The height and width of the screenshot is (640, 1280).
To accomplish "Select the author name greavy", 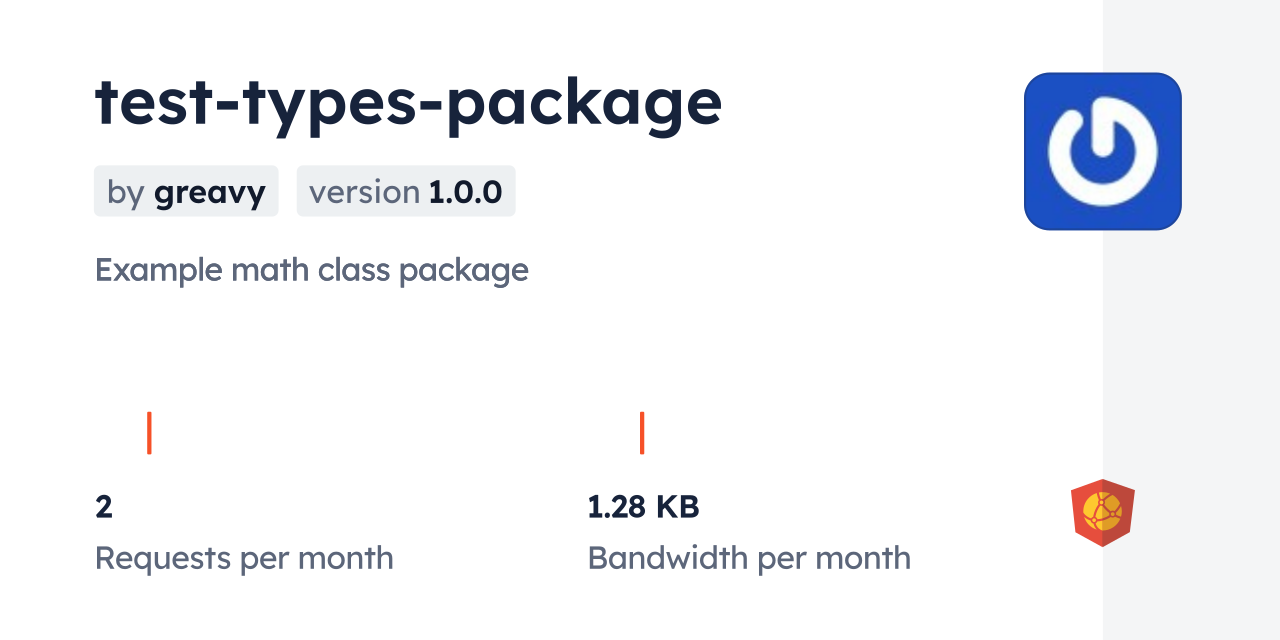I will pos(209,192).
